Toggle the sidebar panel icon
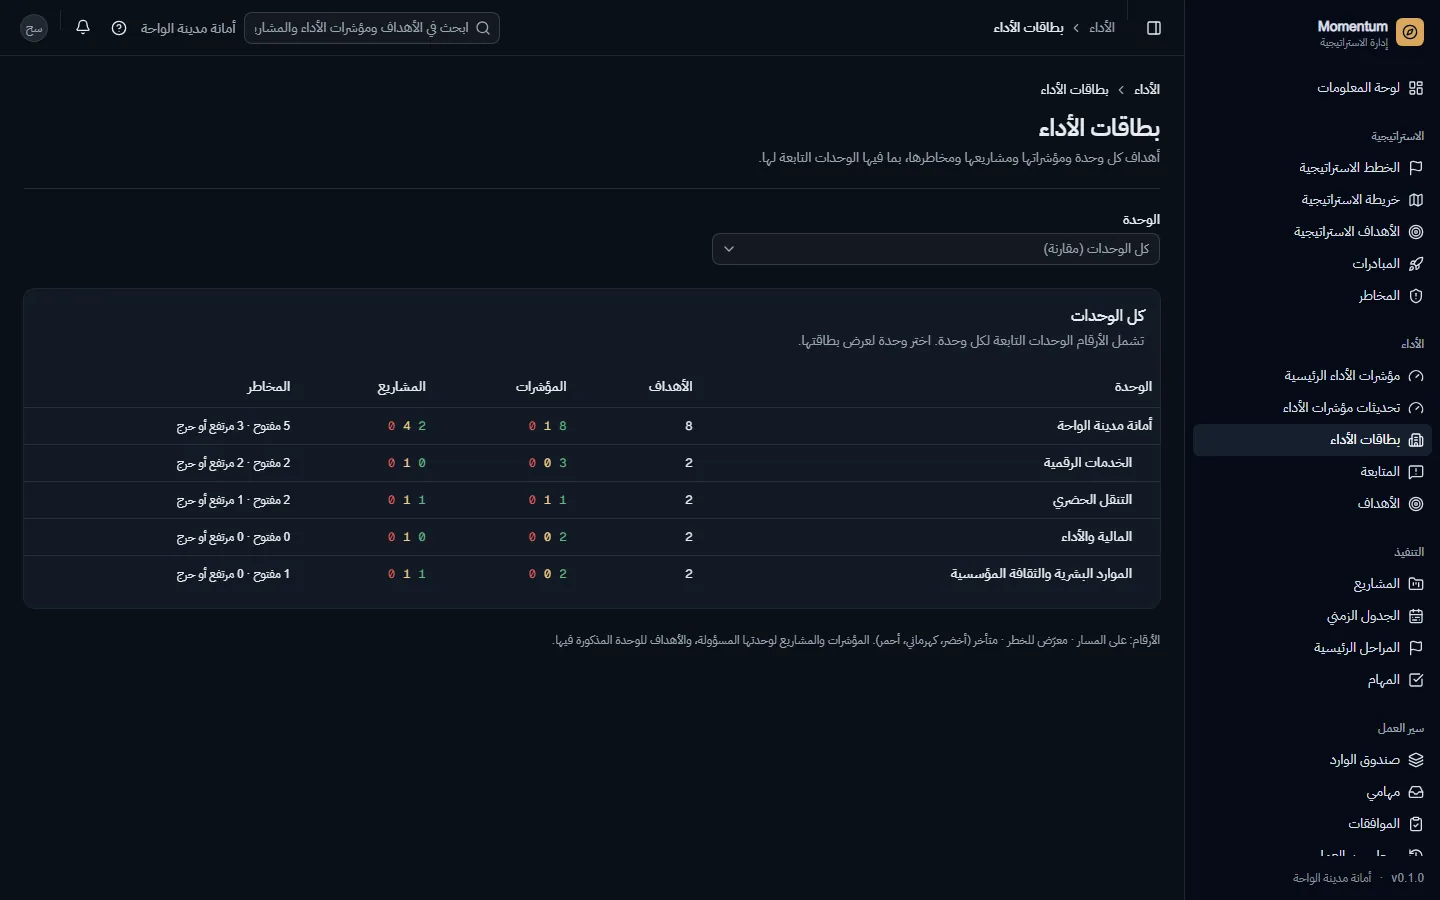Image resolution: width=1440 pixels, height=900 pixels. [x=1154, y=28]
